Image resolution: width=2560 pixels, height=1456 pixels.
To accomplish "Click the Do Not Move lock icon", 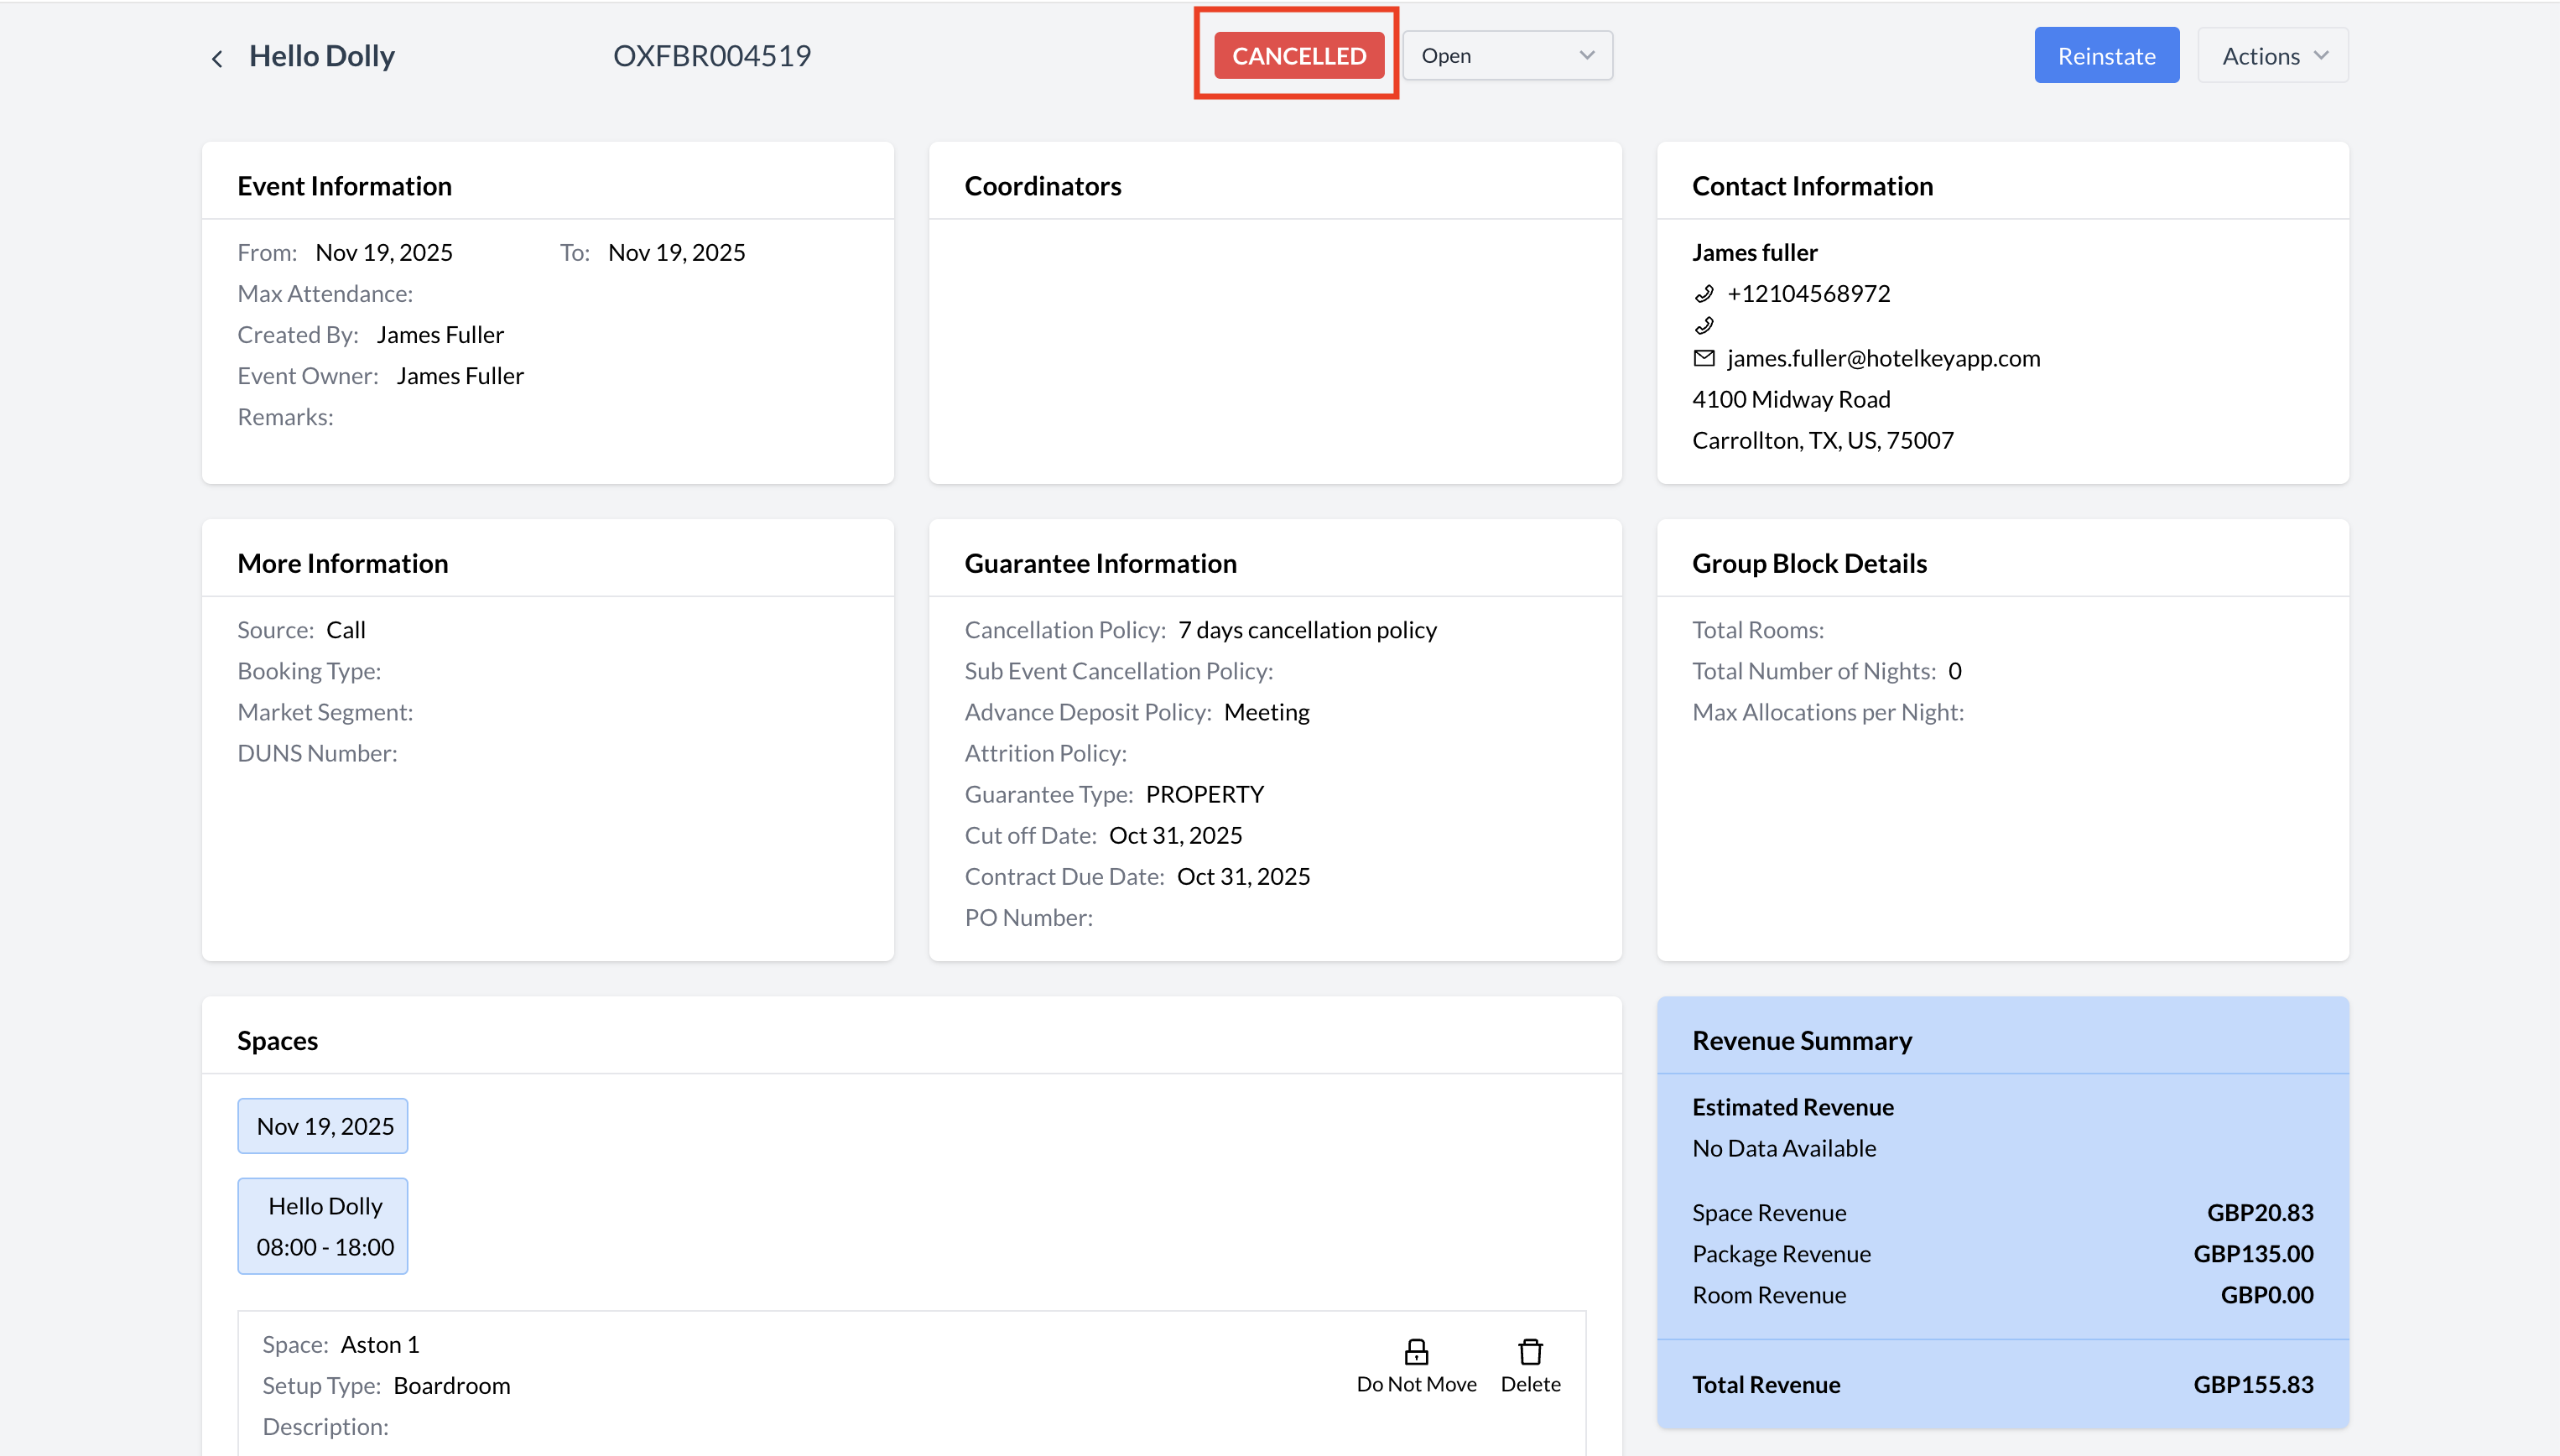I will pyautogui.click(x=1416, y=1352).
